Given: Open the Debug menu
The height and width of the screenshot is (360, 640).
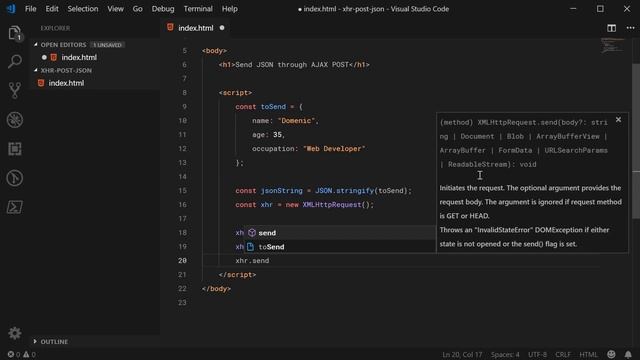Looking at the screenshot, I should coord(163,9).
